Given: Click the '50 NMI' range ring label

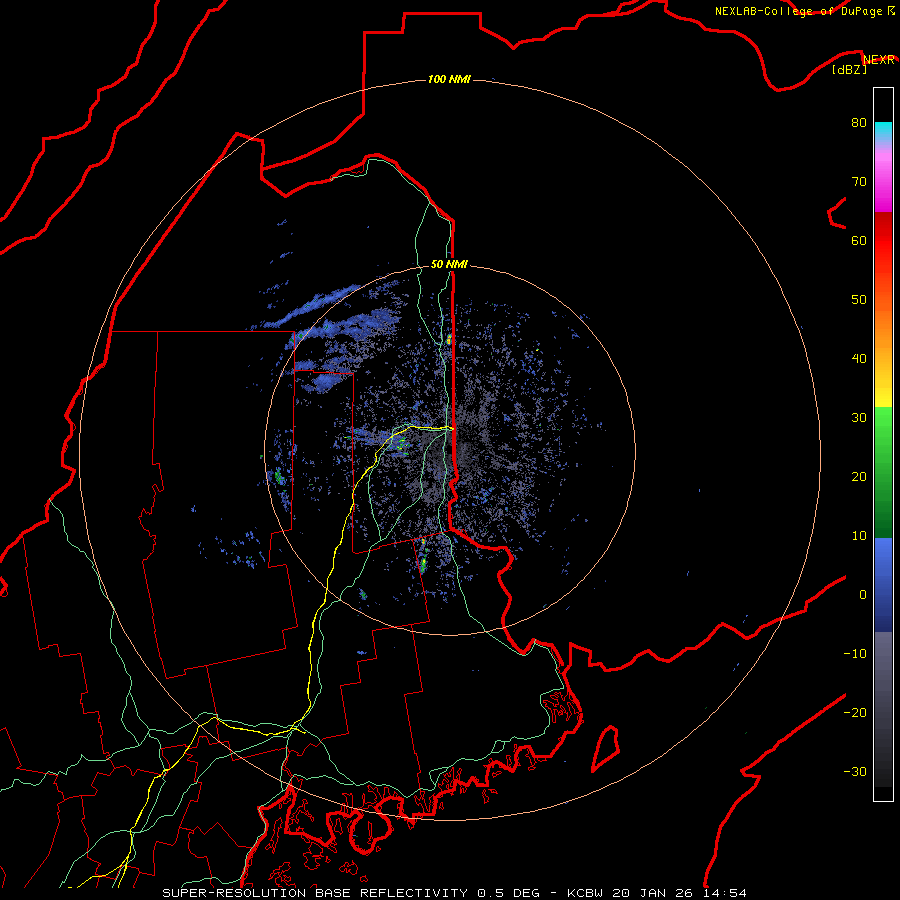Looking at the screenshot, I should (x=449, y=264).
